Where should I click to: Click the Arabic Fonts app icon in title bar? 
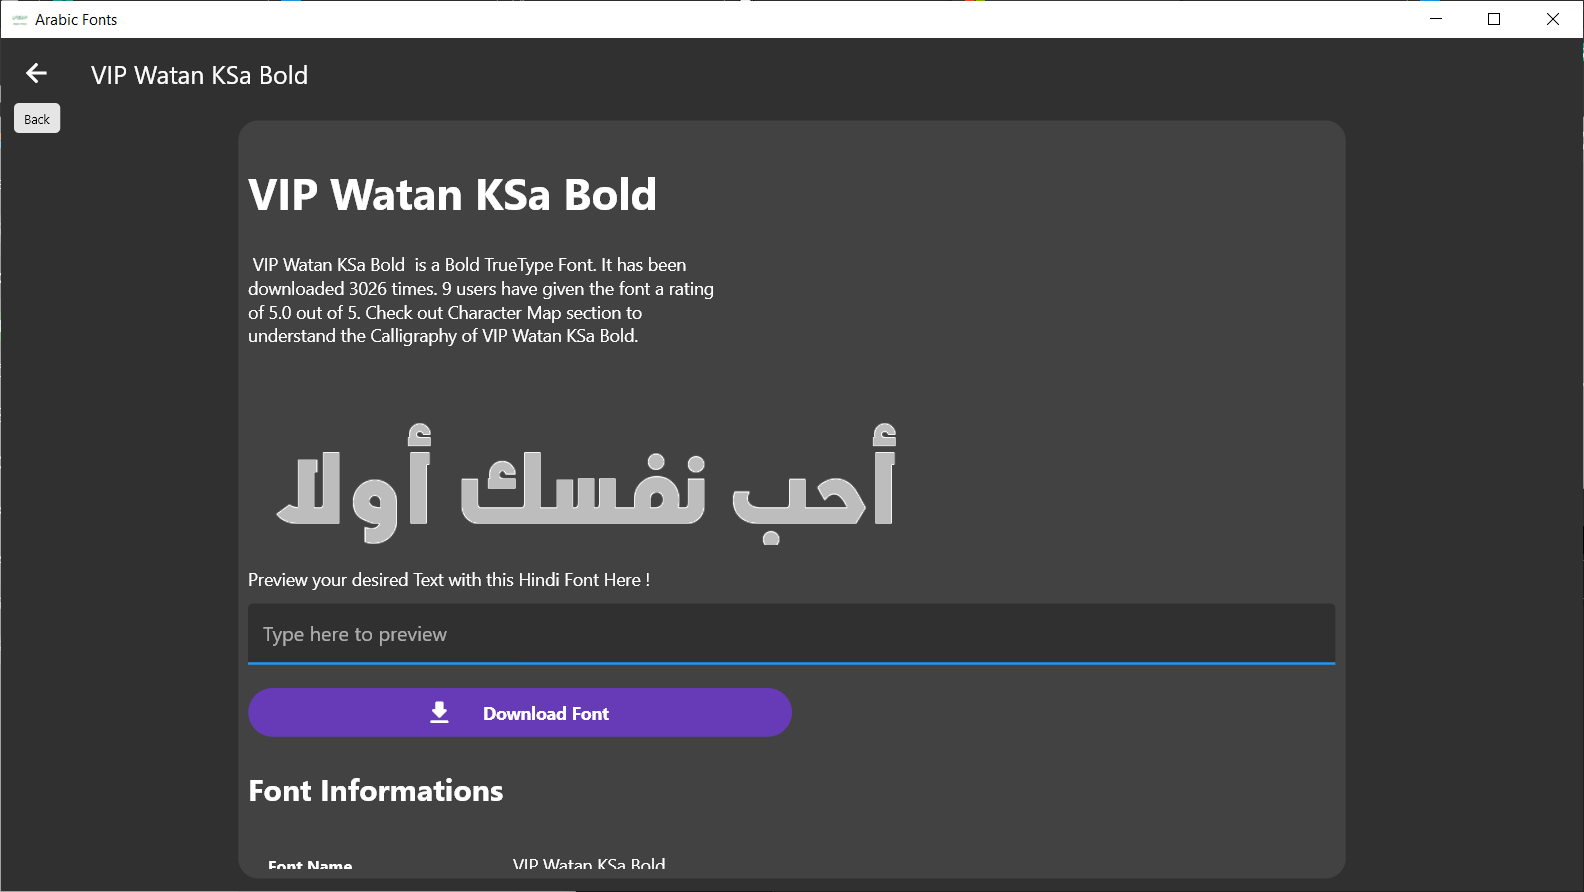pyautogui.click(x=19, y=19)
